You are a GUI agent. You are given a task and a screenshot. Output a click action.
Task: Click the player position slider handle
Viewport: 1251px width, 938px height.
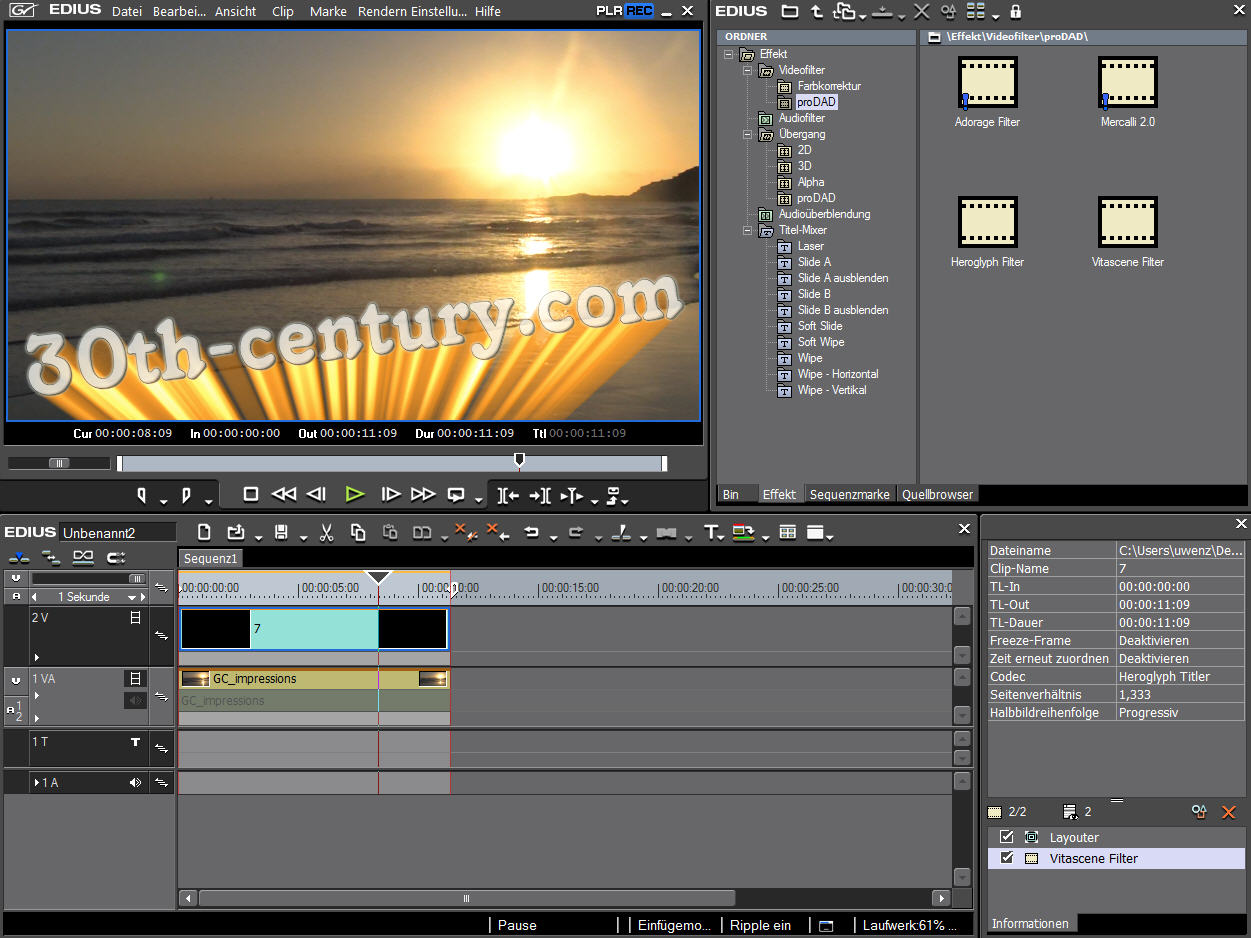518,460
